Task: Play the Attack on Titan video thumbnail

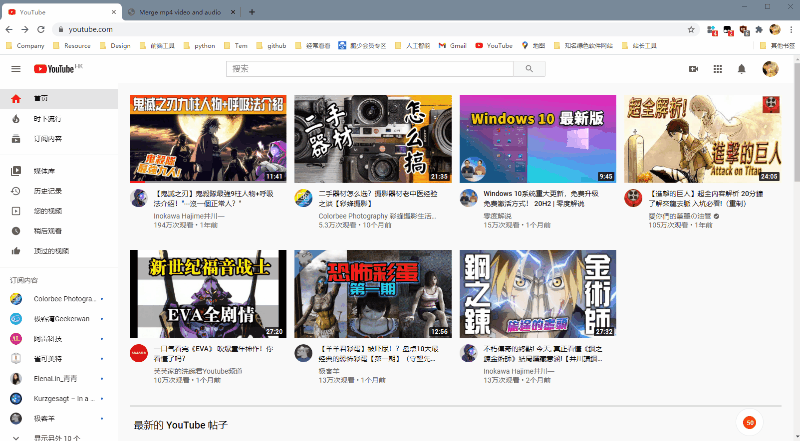Action: (701, 138)
